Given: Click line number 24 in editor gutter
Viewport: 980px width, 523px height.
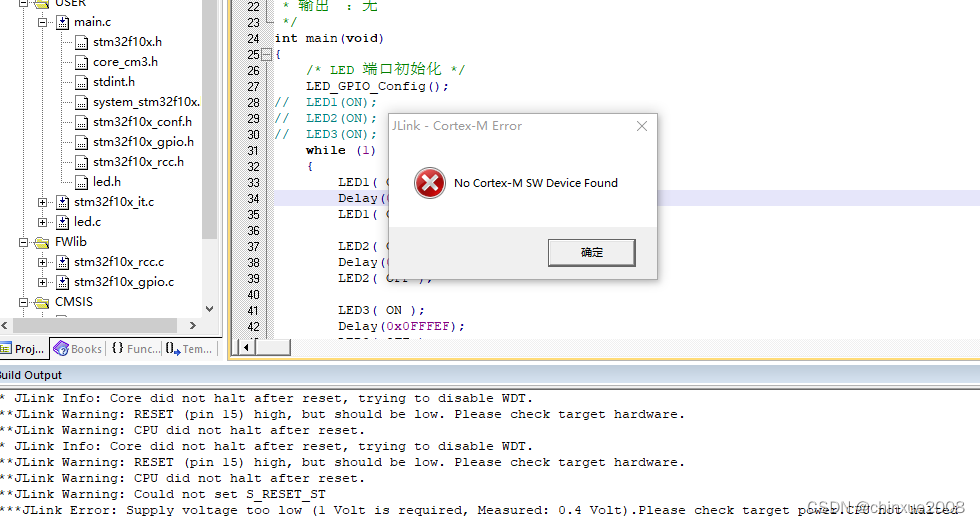Looking at the screenshot, I should click(x=253, y=39).
